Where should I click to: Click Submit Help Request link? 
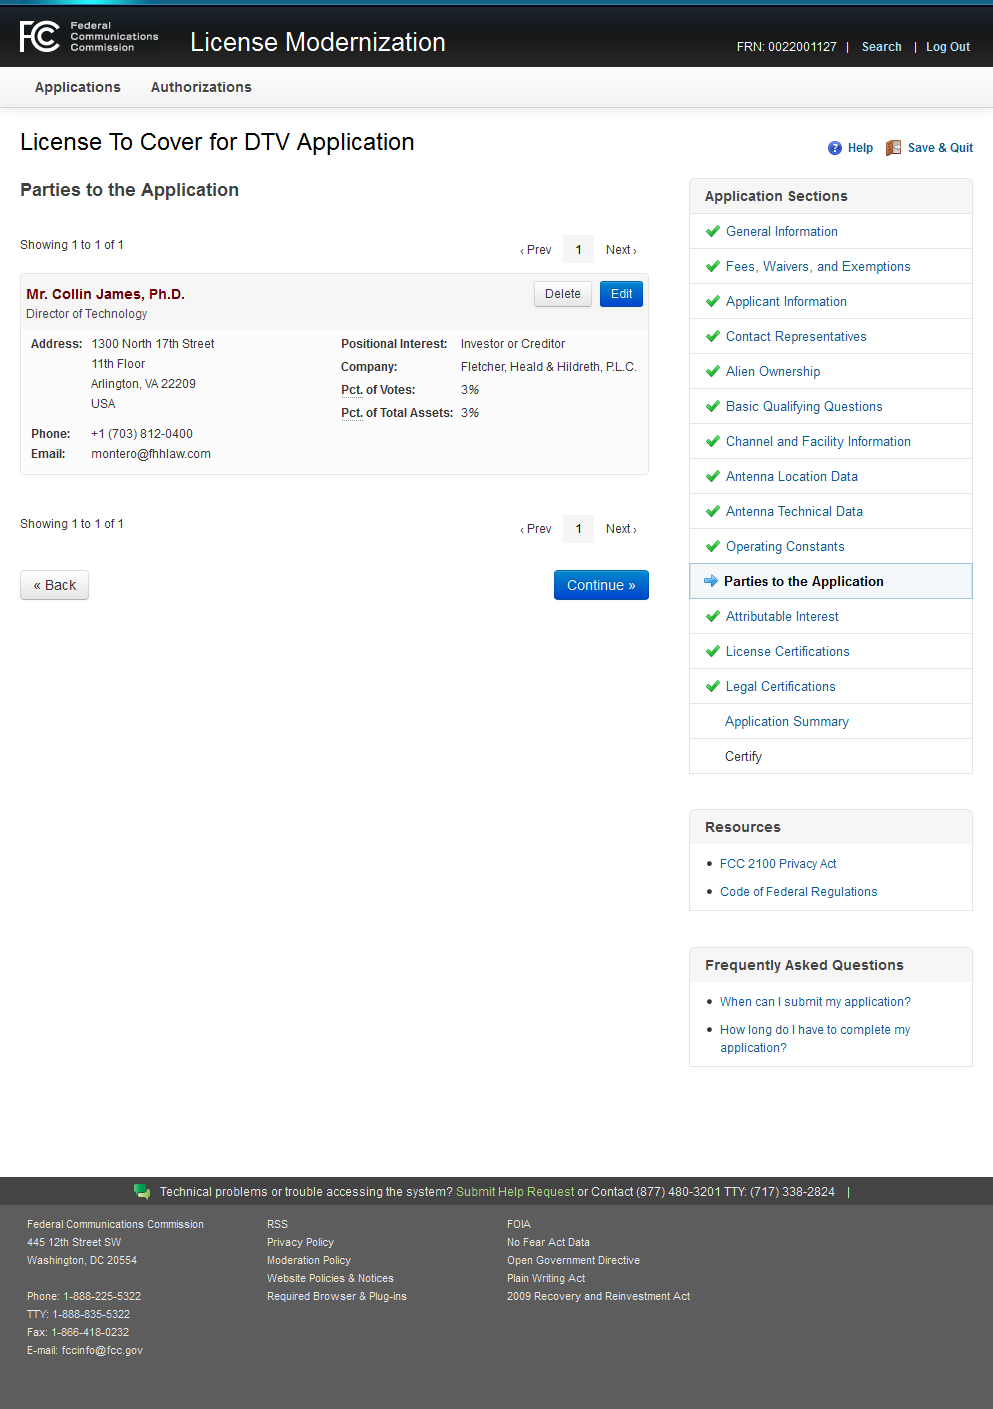click(x=515, y=1191)
